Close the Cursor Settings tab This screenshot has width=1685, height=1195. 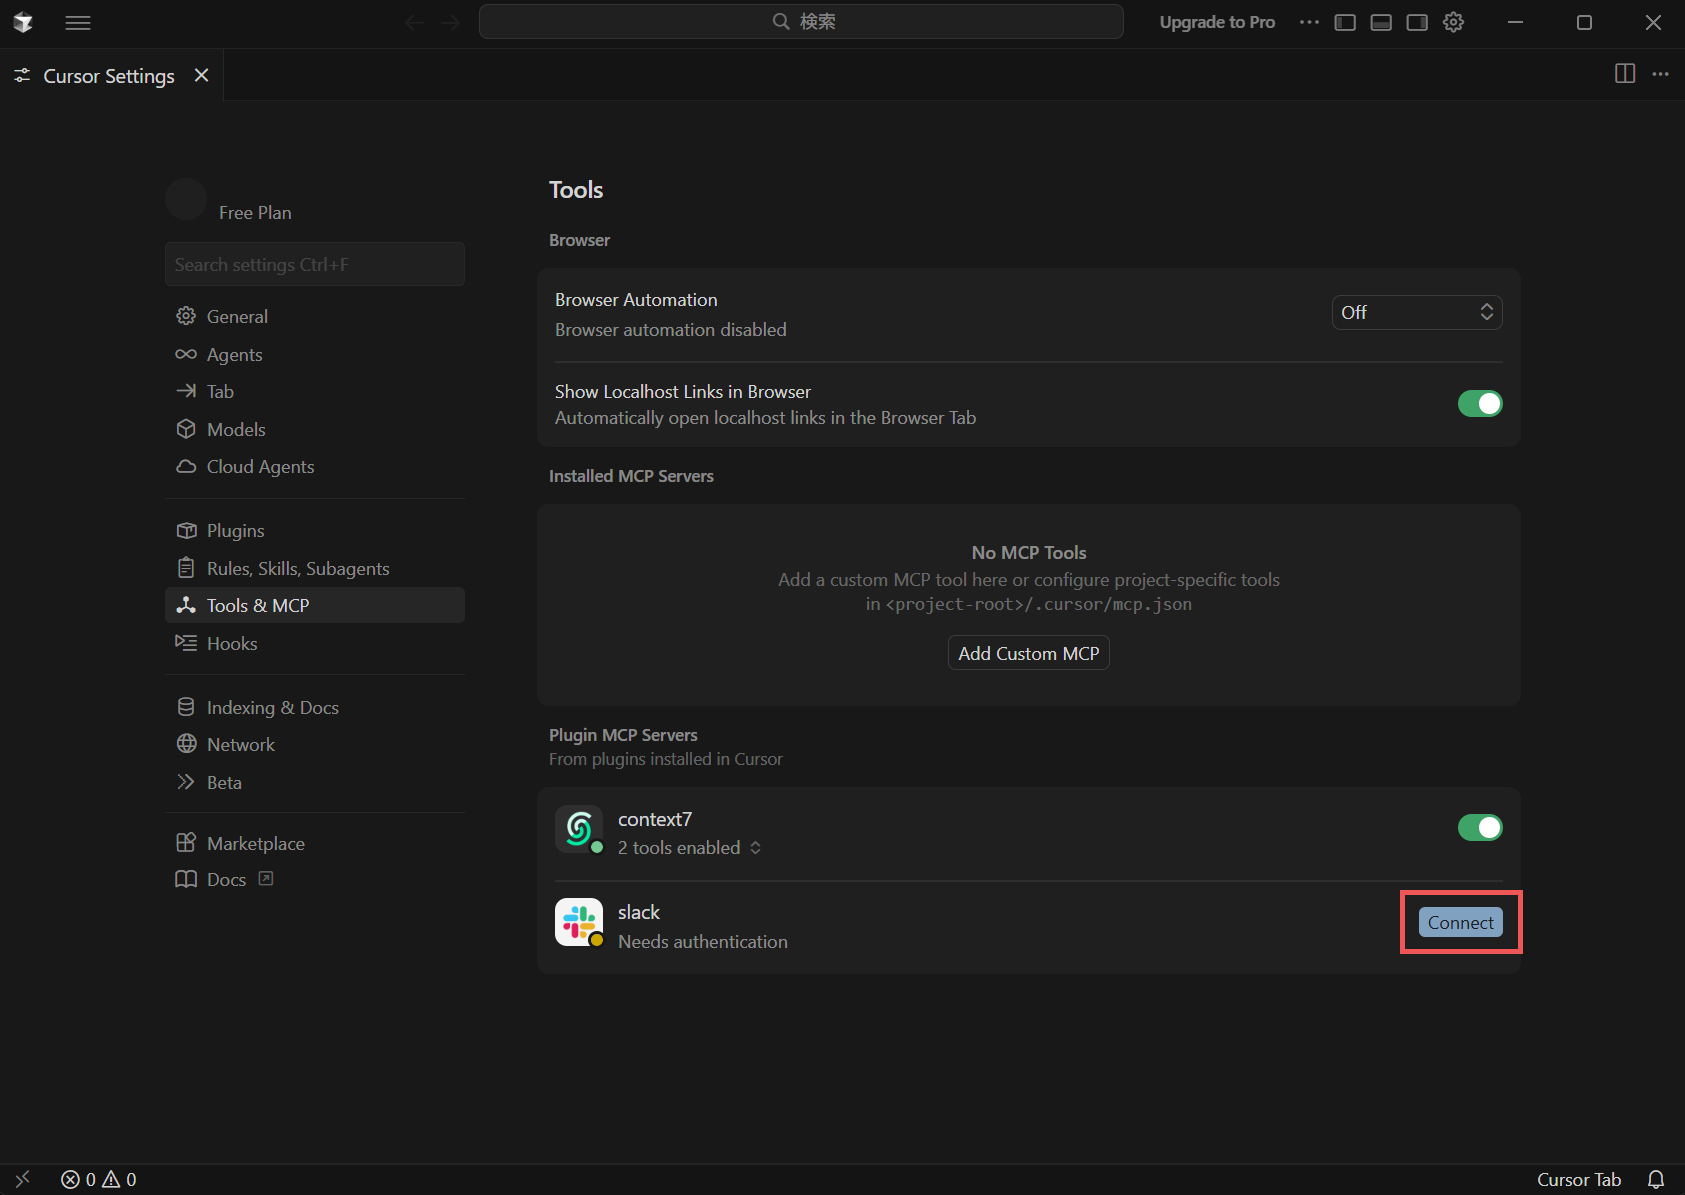point(201,75)
